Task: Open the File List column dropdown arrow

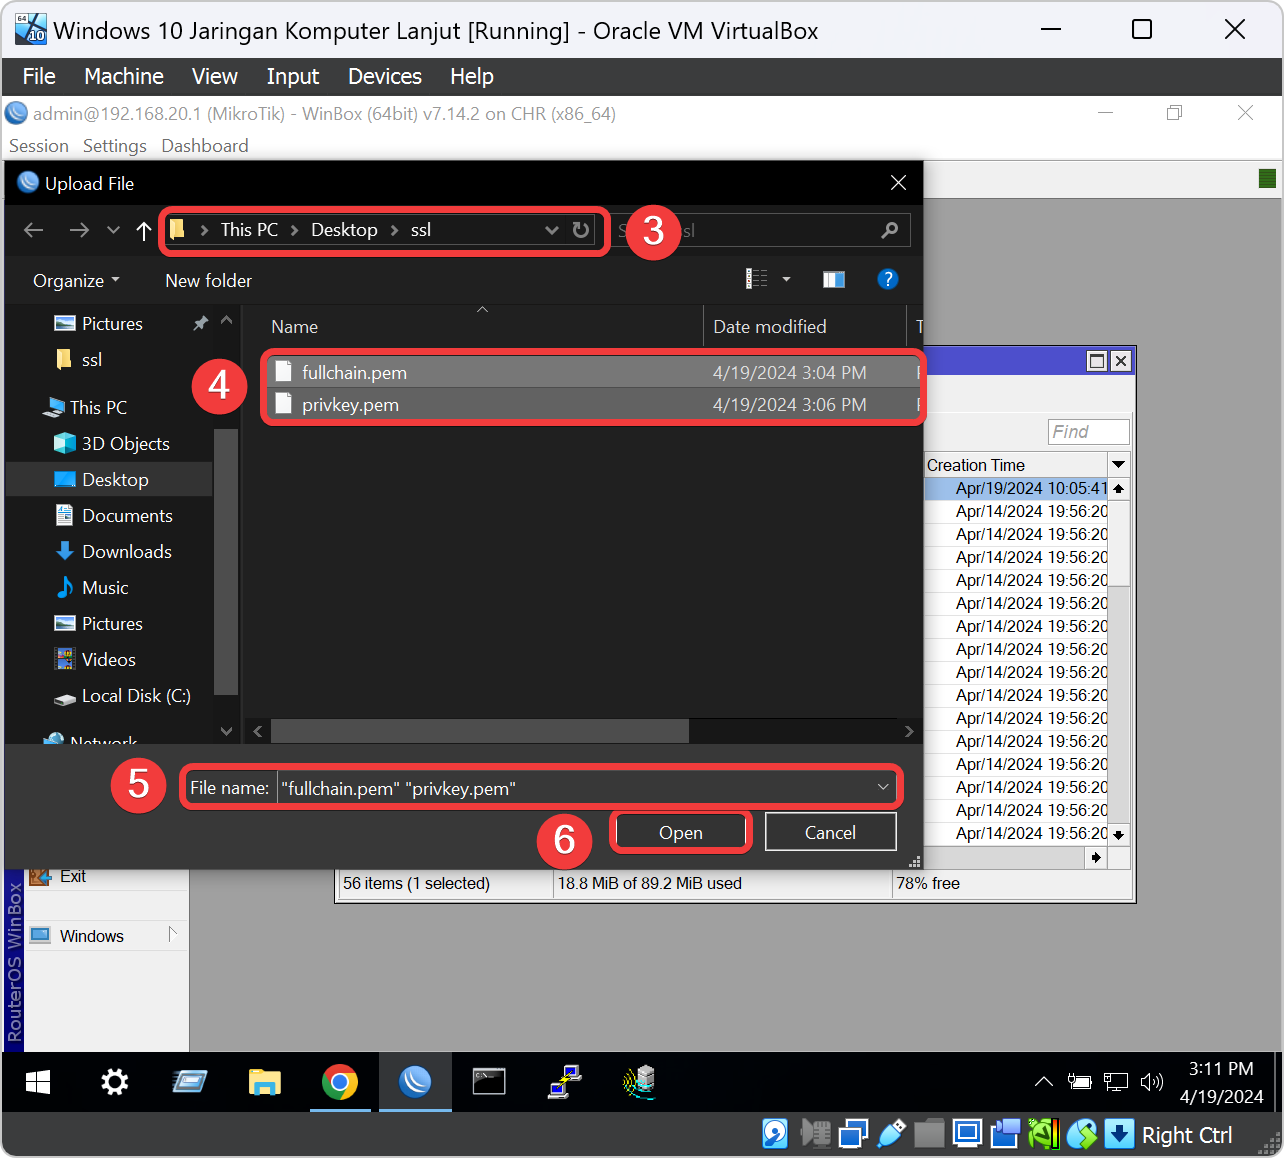Action: coord(1119,465)
